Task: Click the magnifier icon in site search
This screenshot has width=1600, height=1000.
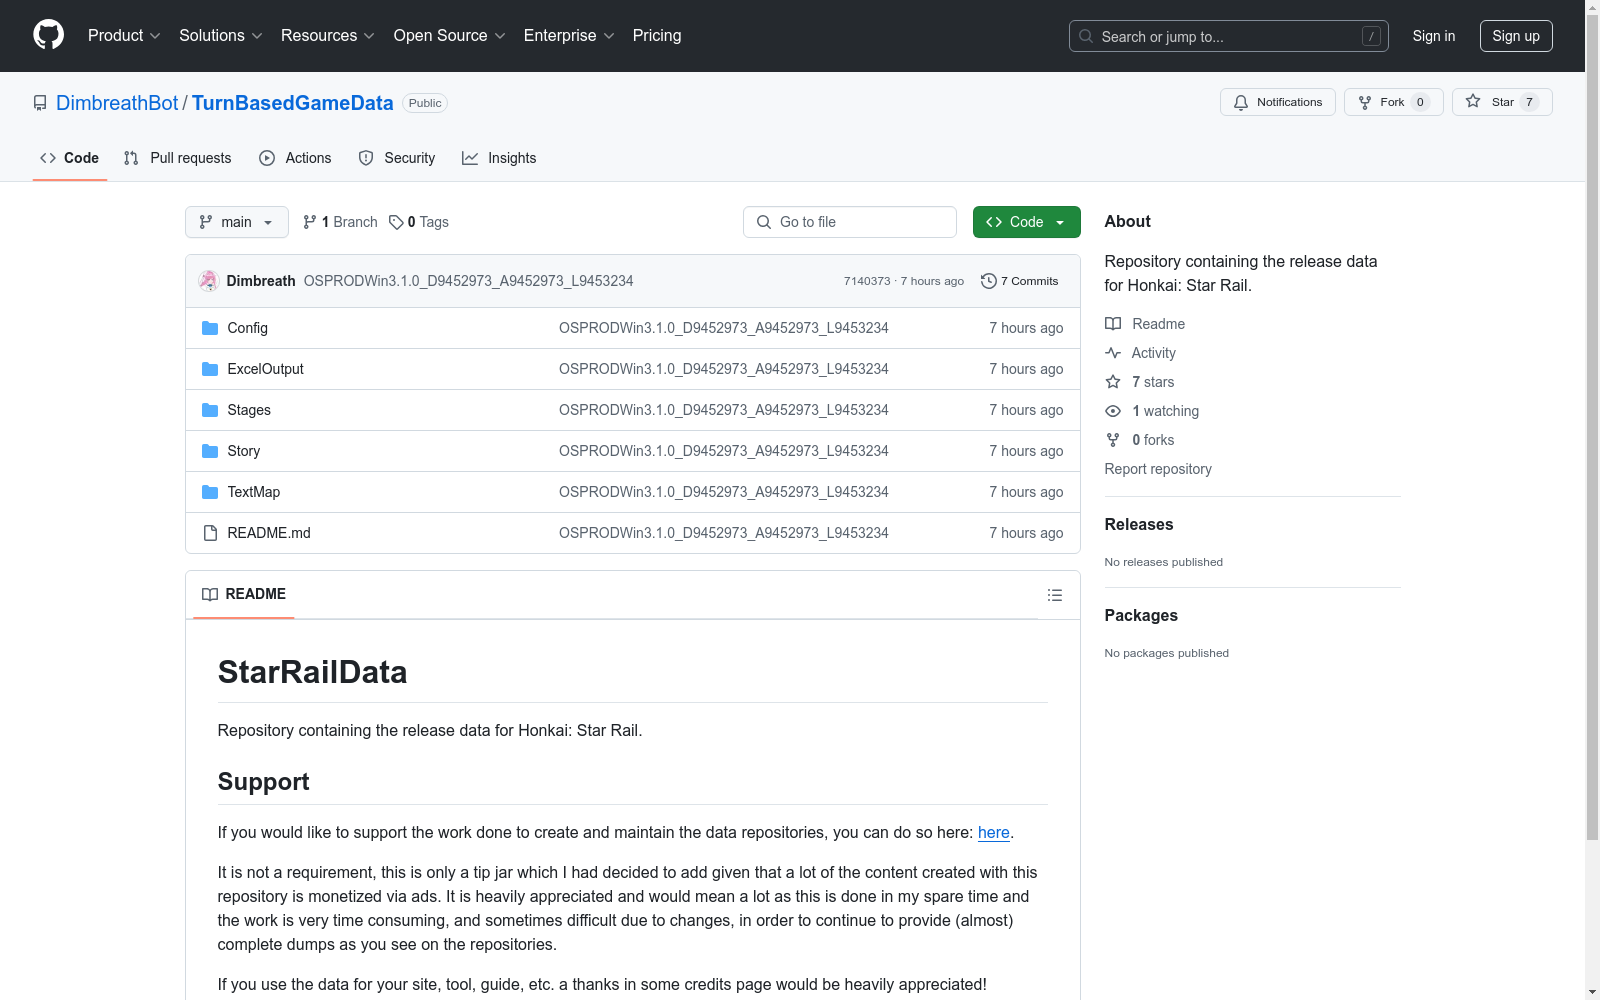Action: 1086,36
